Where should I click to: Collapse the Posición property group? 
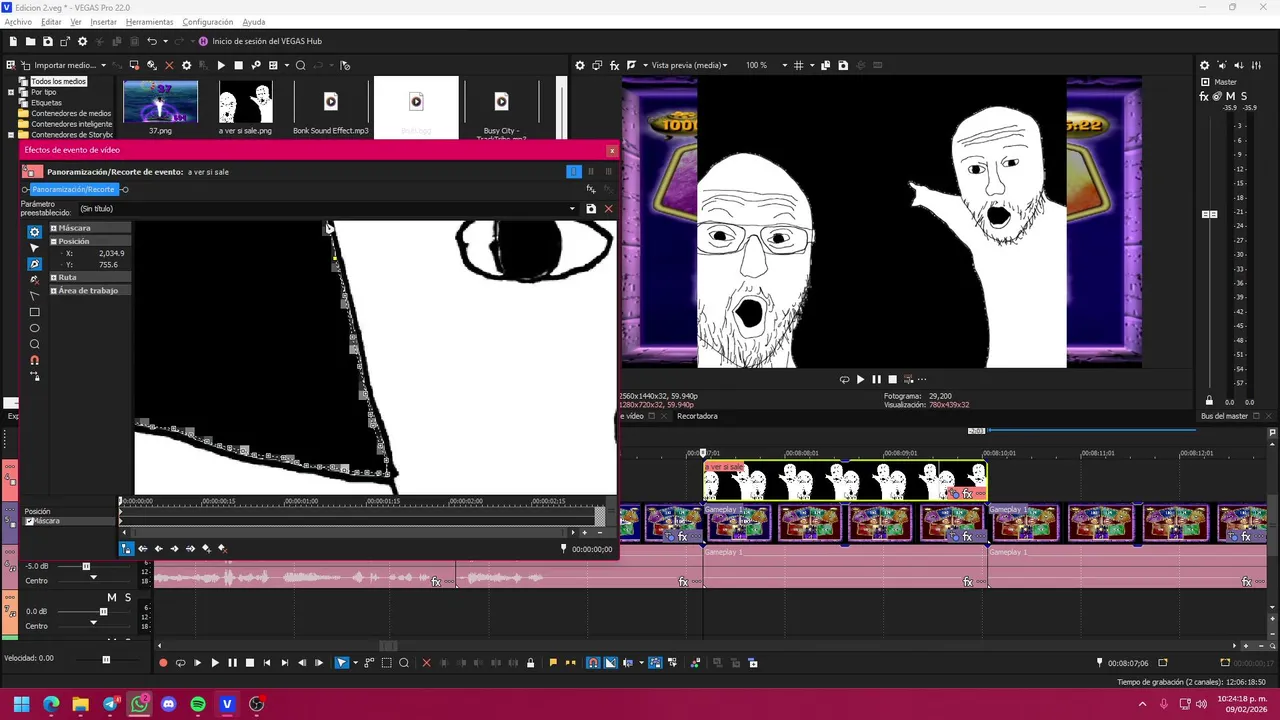[x=53, y=241]
